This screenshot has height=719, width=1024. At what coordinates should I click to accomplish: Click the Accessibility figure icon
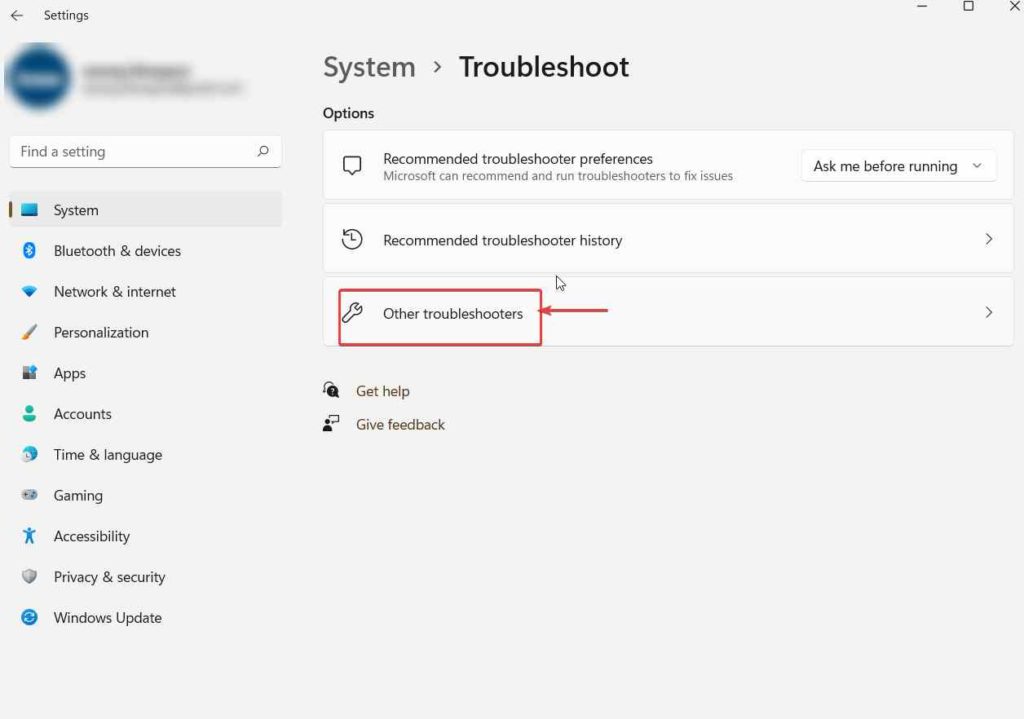tap(29, 535)
